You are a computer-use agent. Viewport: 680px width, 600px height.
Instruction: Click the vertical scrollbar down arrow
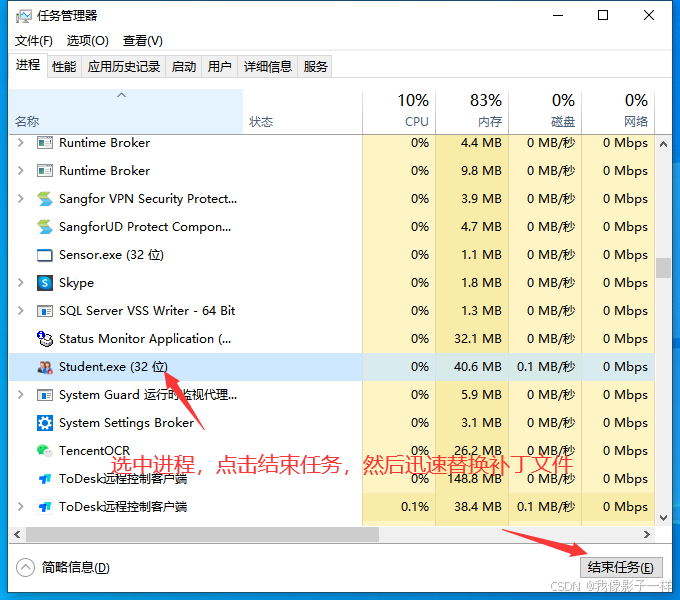[x=664, y=518]
